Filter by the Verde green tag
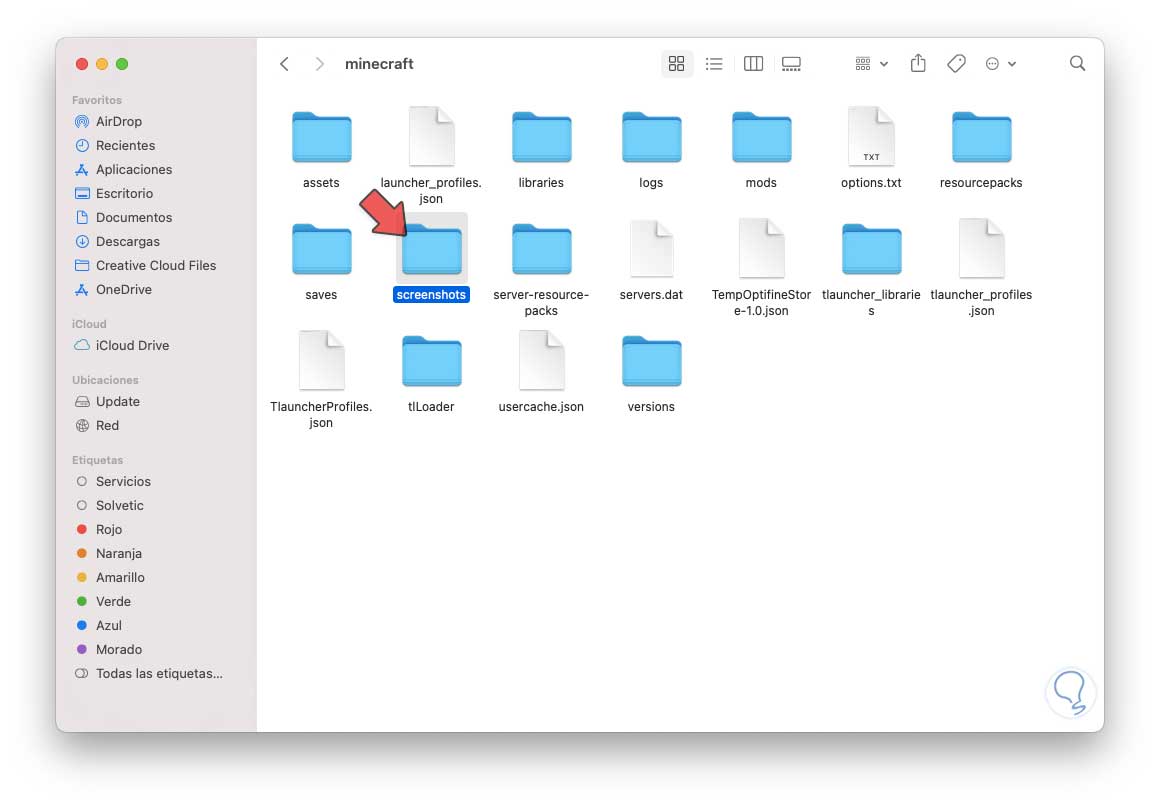This screenshot has width=1160, height=806. click(x=103, y=601)
